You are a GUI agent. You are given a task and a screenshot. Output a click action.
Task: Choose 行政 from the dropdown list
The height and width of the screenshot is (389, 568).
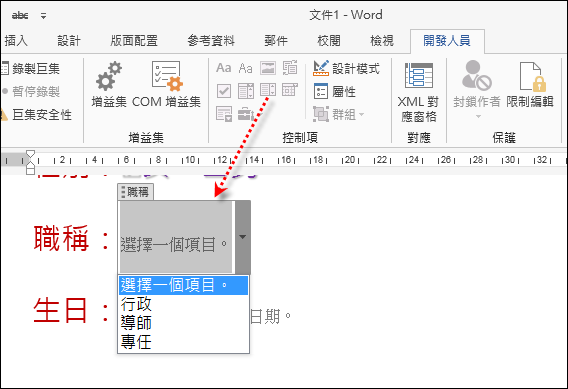(x=183, y=304)
